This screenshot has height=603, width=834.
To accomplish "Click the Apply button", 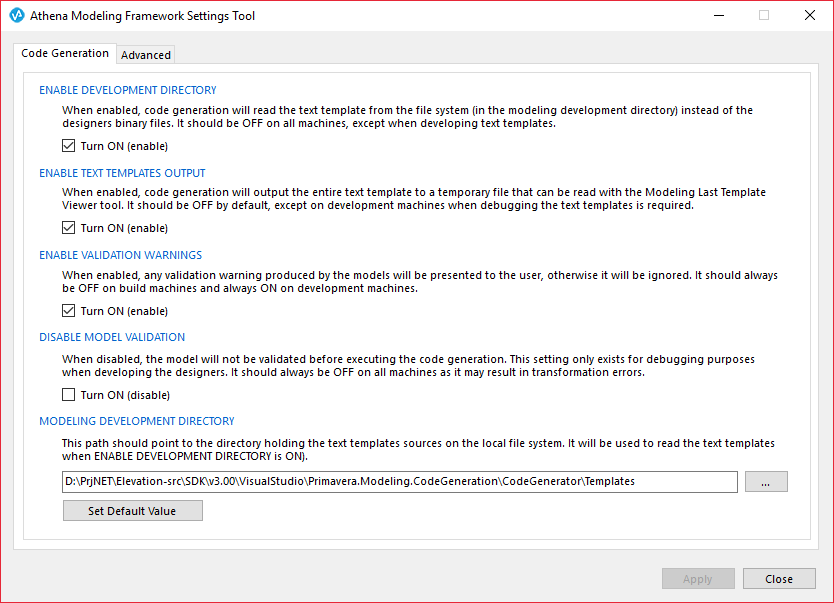I will [698, 579].
